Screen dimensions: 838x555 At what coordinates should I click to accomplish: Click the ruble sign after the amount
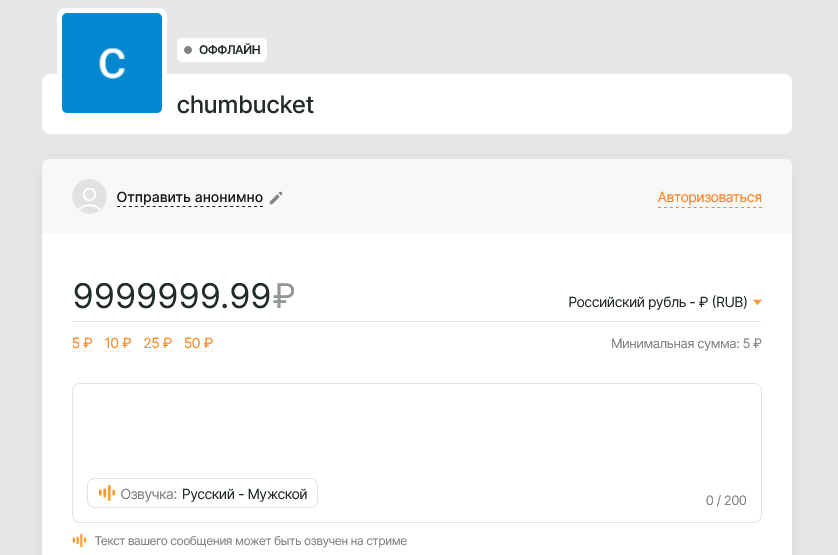click(284, 296)
